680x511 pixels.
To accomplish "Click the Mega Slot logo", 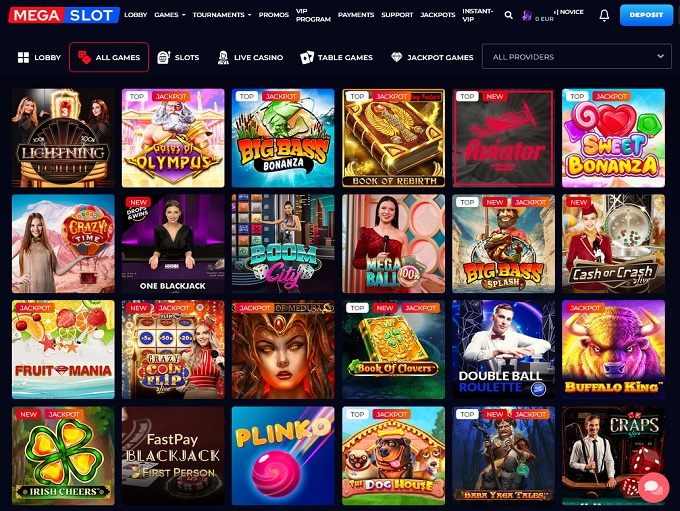I will tap(64, 15).
